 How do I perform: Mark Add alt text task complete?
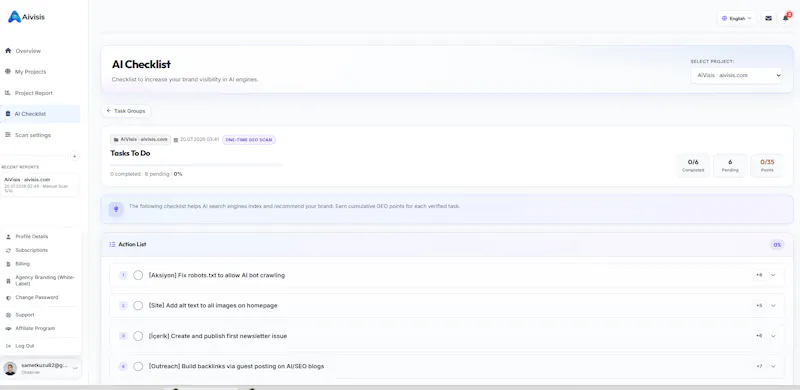point(138,306)
